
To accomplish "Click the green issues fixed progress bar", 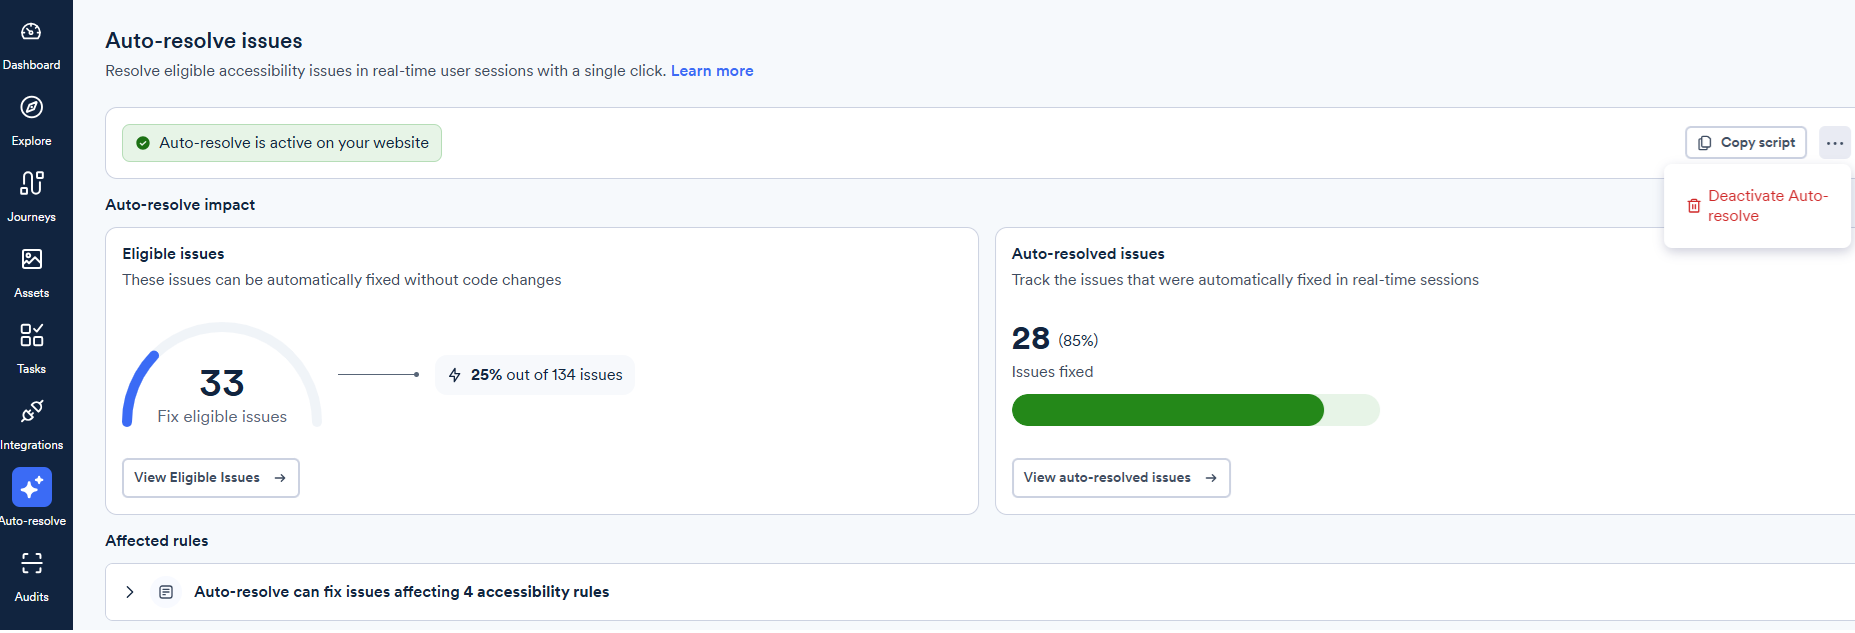I will (1195, 410).
